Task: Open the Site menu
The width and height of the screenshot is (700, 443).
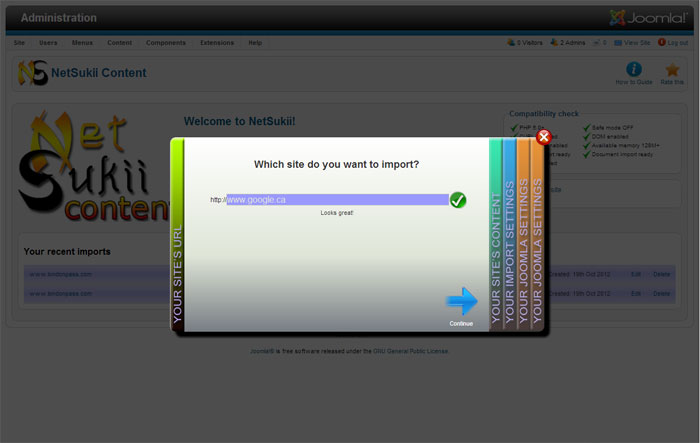Action: tap(19, 43)
